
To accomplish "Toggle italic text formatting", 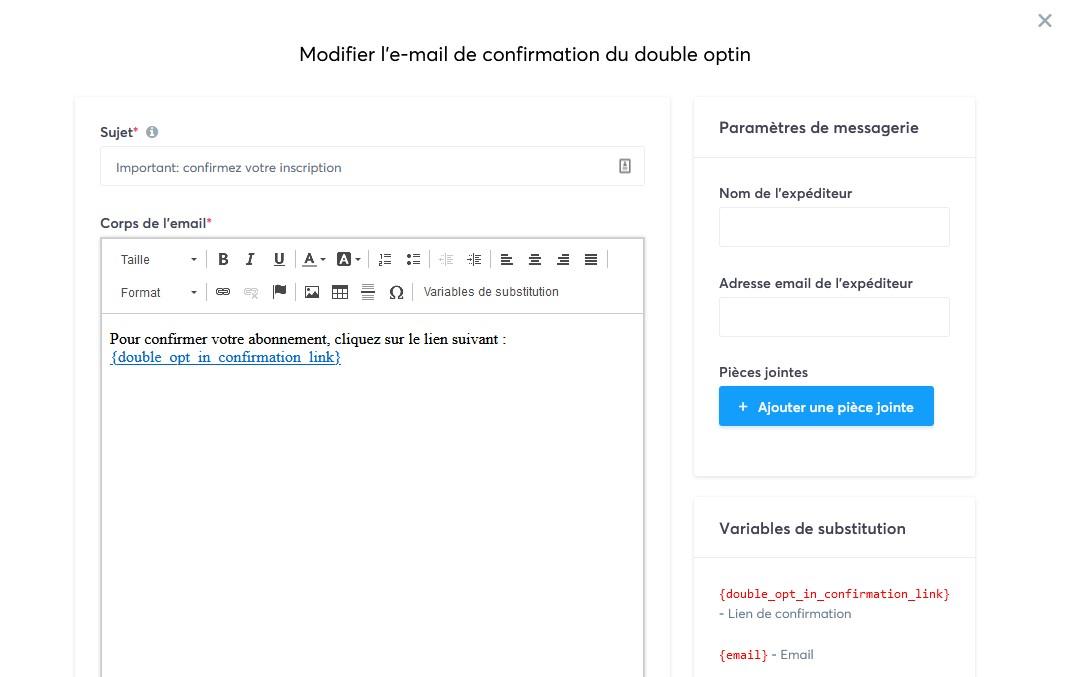I will (250, 259).
